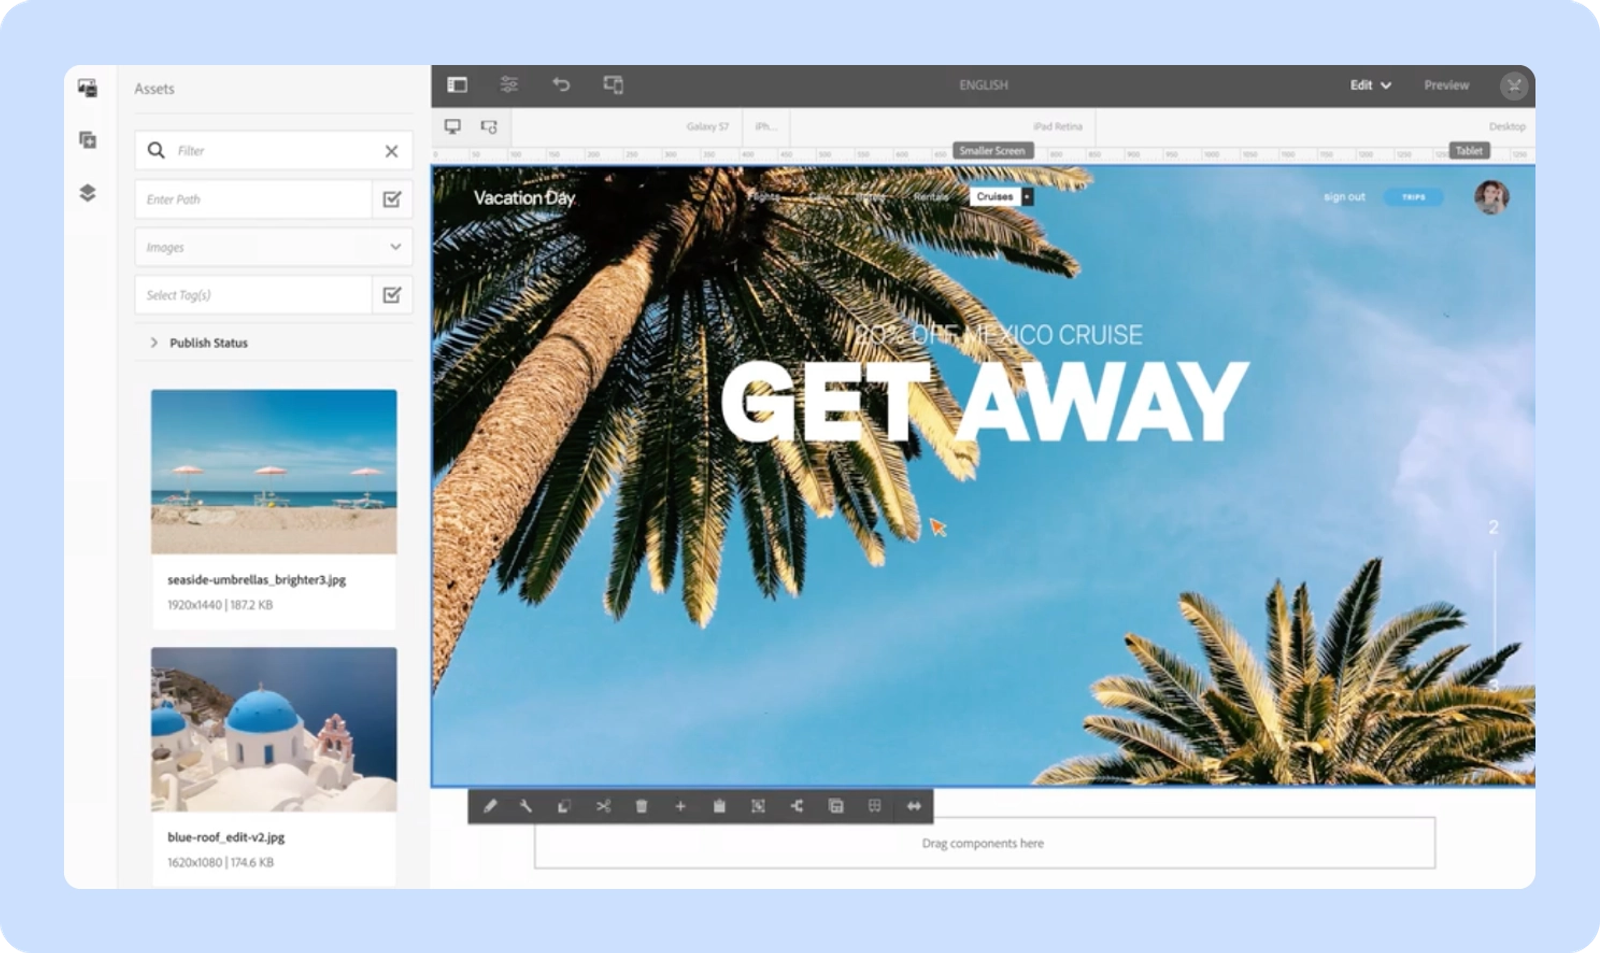Open the Images asset type dropdown
Image resolution: width=1600 pixels, height=953 pixels.
(274, 247)
